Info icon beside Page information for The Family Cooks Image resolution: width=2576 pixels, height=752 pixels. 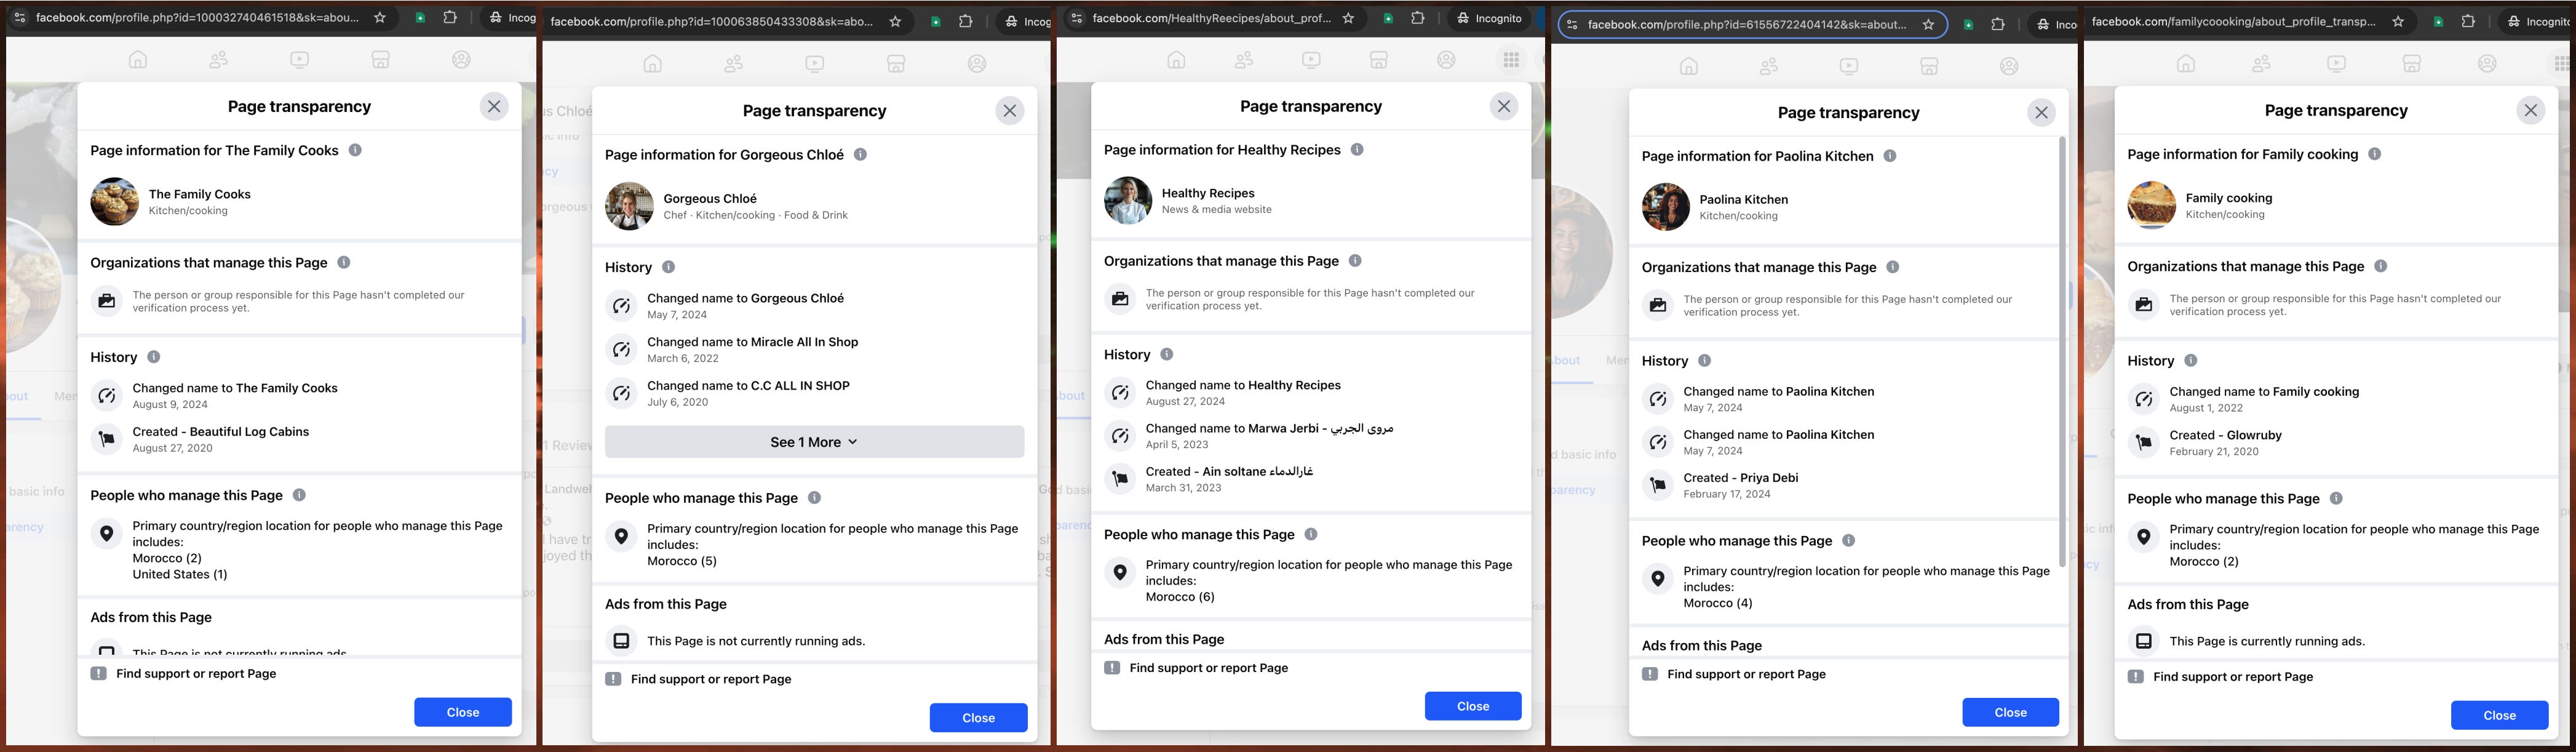pyautogui.click(x=355, y=150)
